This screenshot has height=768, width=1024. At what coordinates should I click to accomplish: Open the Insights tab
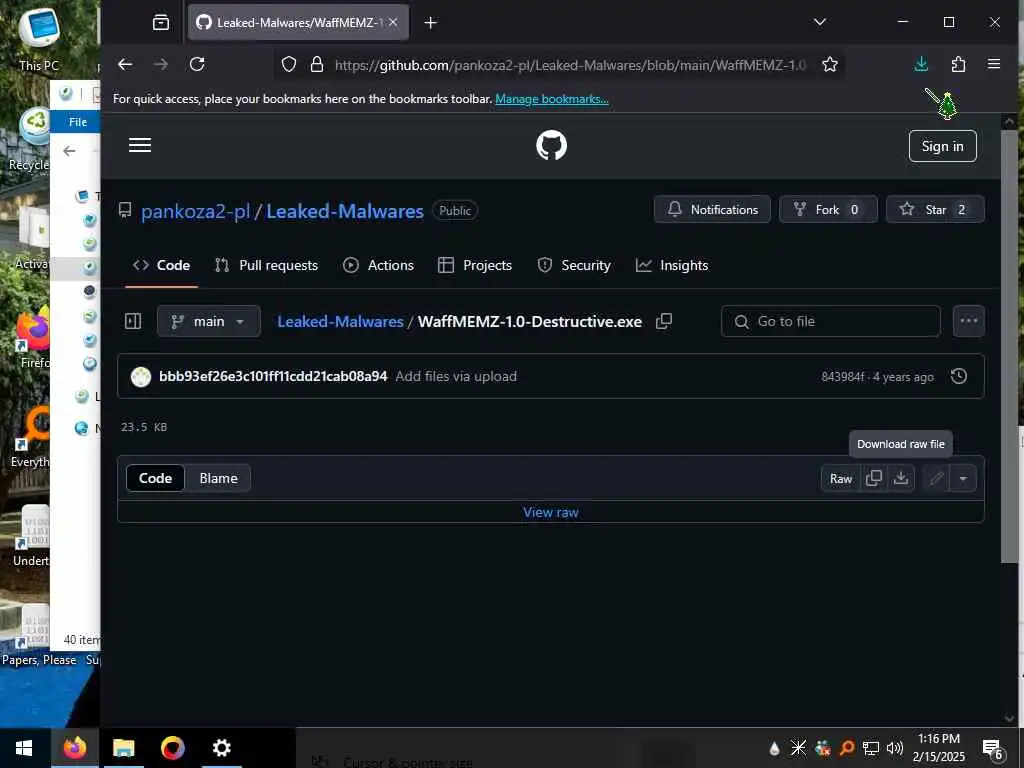pyautogui.click(x=672, y=265)
